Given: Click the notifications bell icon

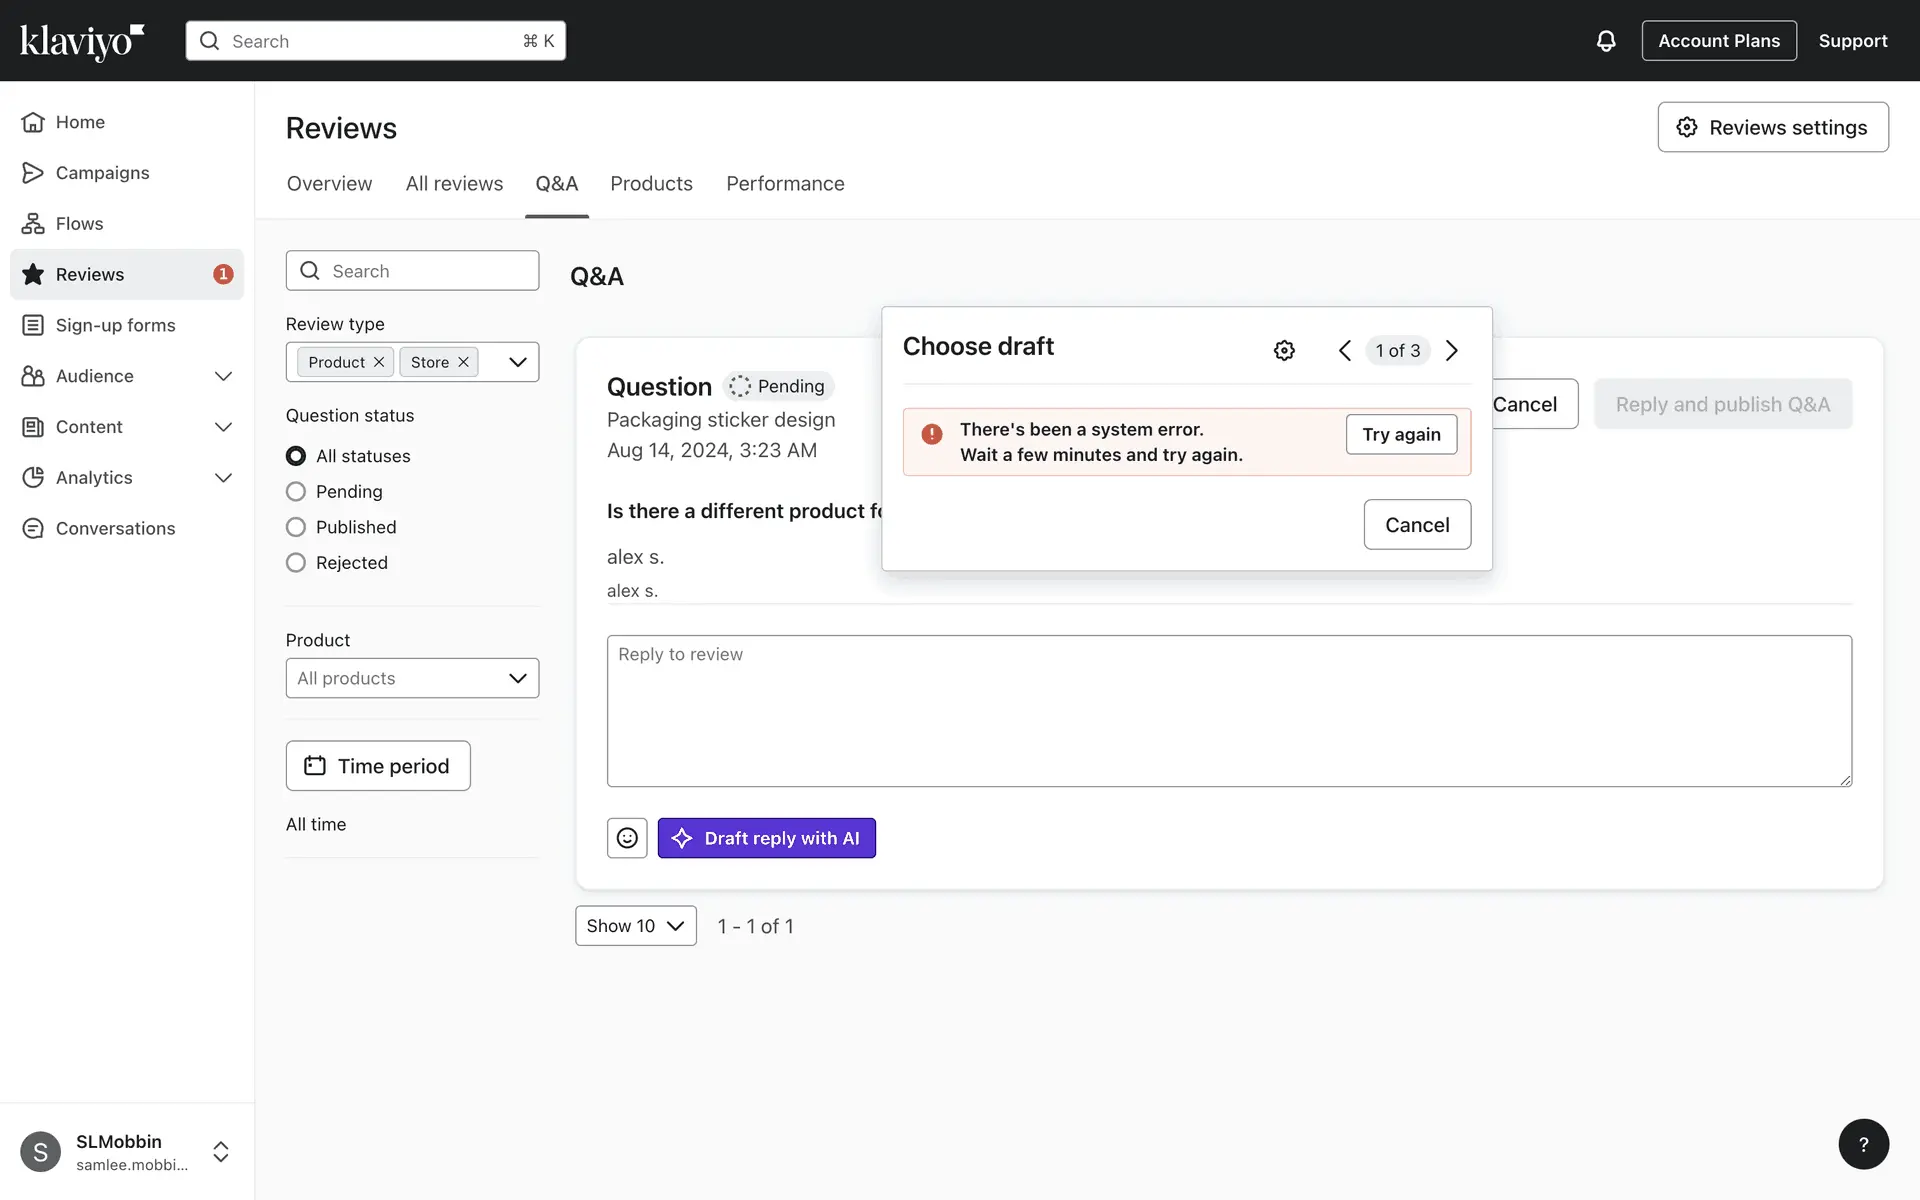Looking at the screenshot, I should click(1605, 41).
